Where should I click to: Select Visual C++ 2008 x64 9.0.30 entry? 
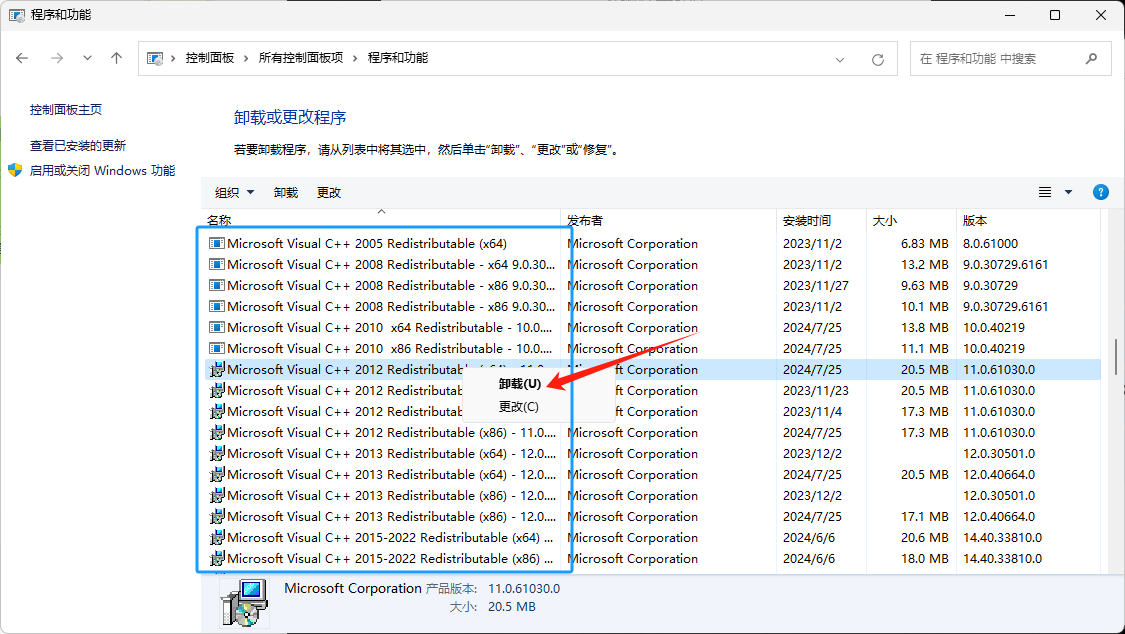point(391,264)
